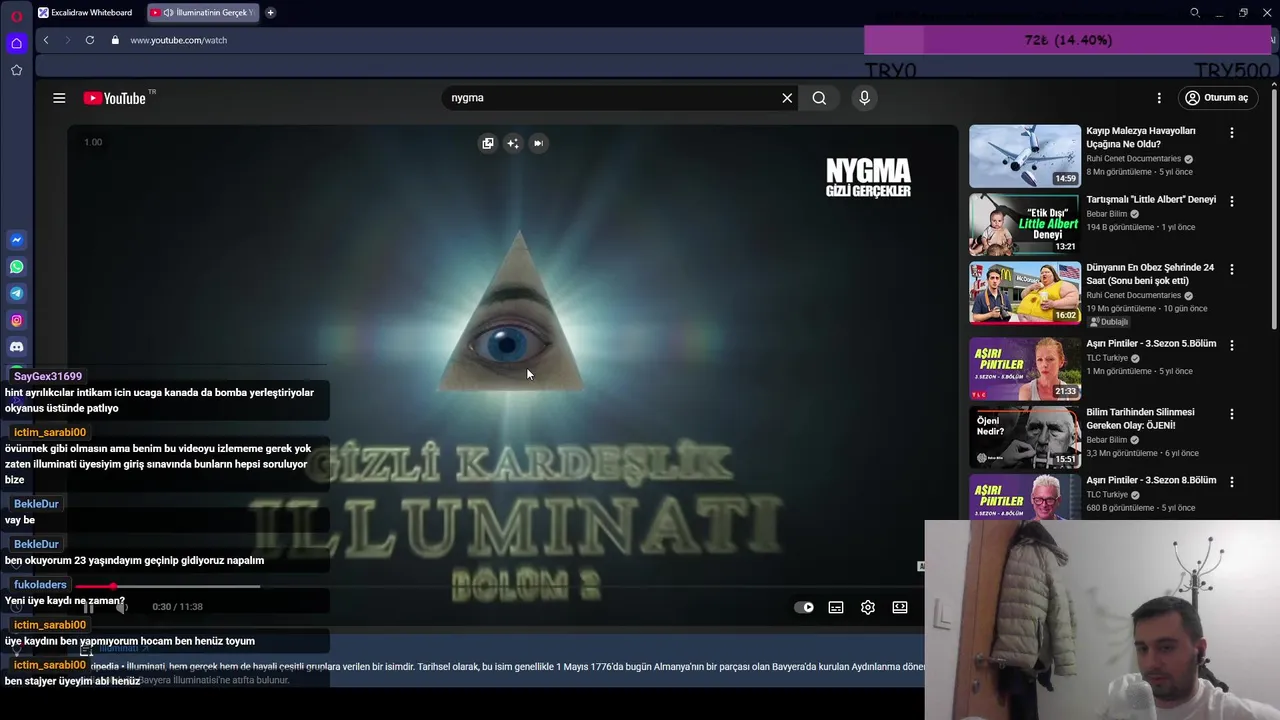Switch the player to theater mode
The height and width of the screenshot is (720, 1280).
coord(900,607)
